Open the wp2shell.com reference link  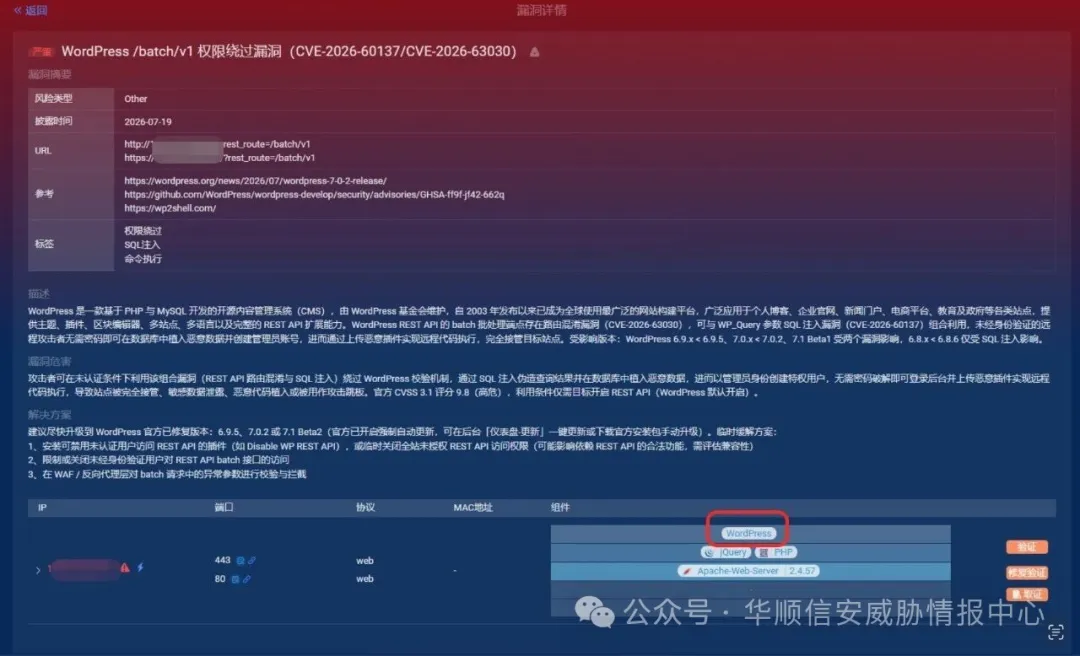click(170, 208)
